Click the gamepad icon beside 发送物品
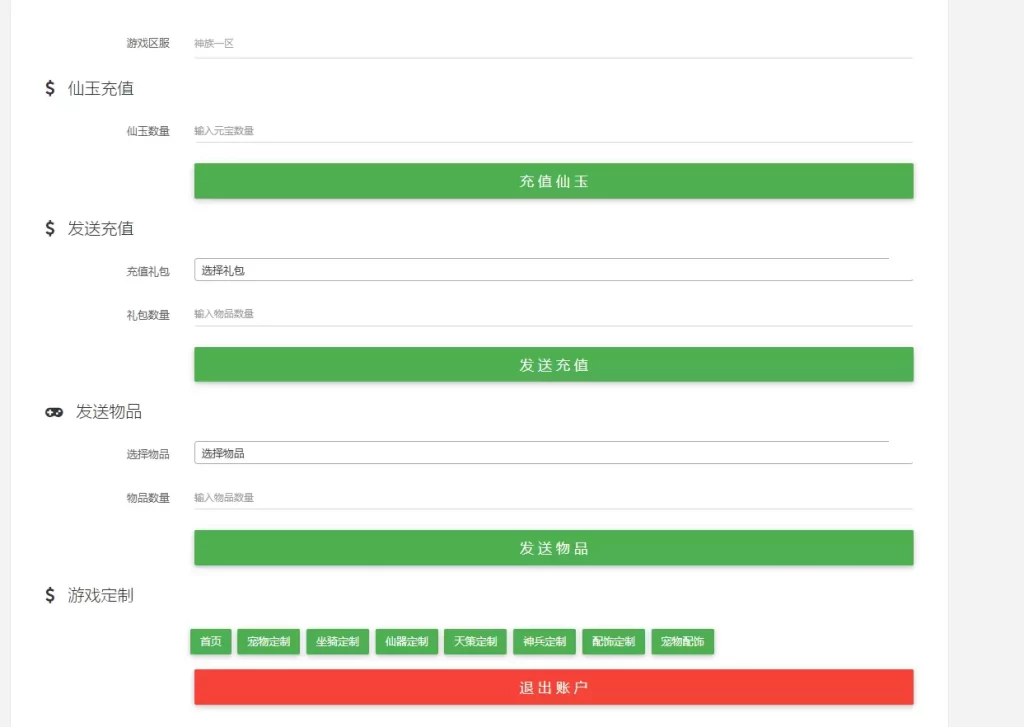This screenshot has height=727, width=1024. 54,412
